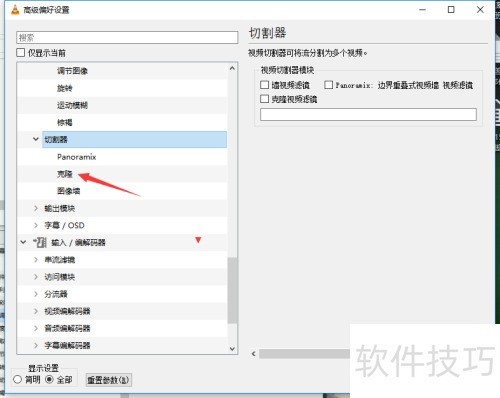Expand the 访问模块 node
This screenshot has height=398, width=500.
(x=36, y=277)
